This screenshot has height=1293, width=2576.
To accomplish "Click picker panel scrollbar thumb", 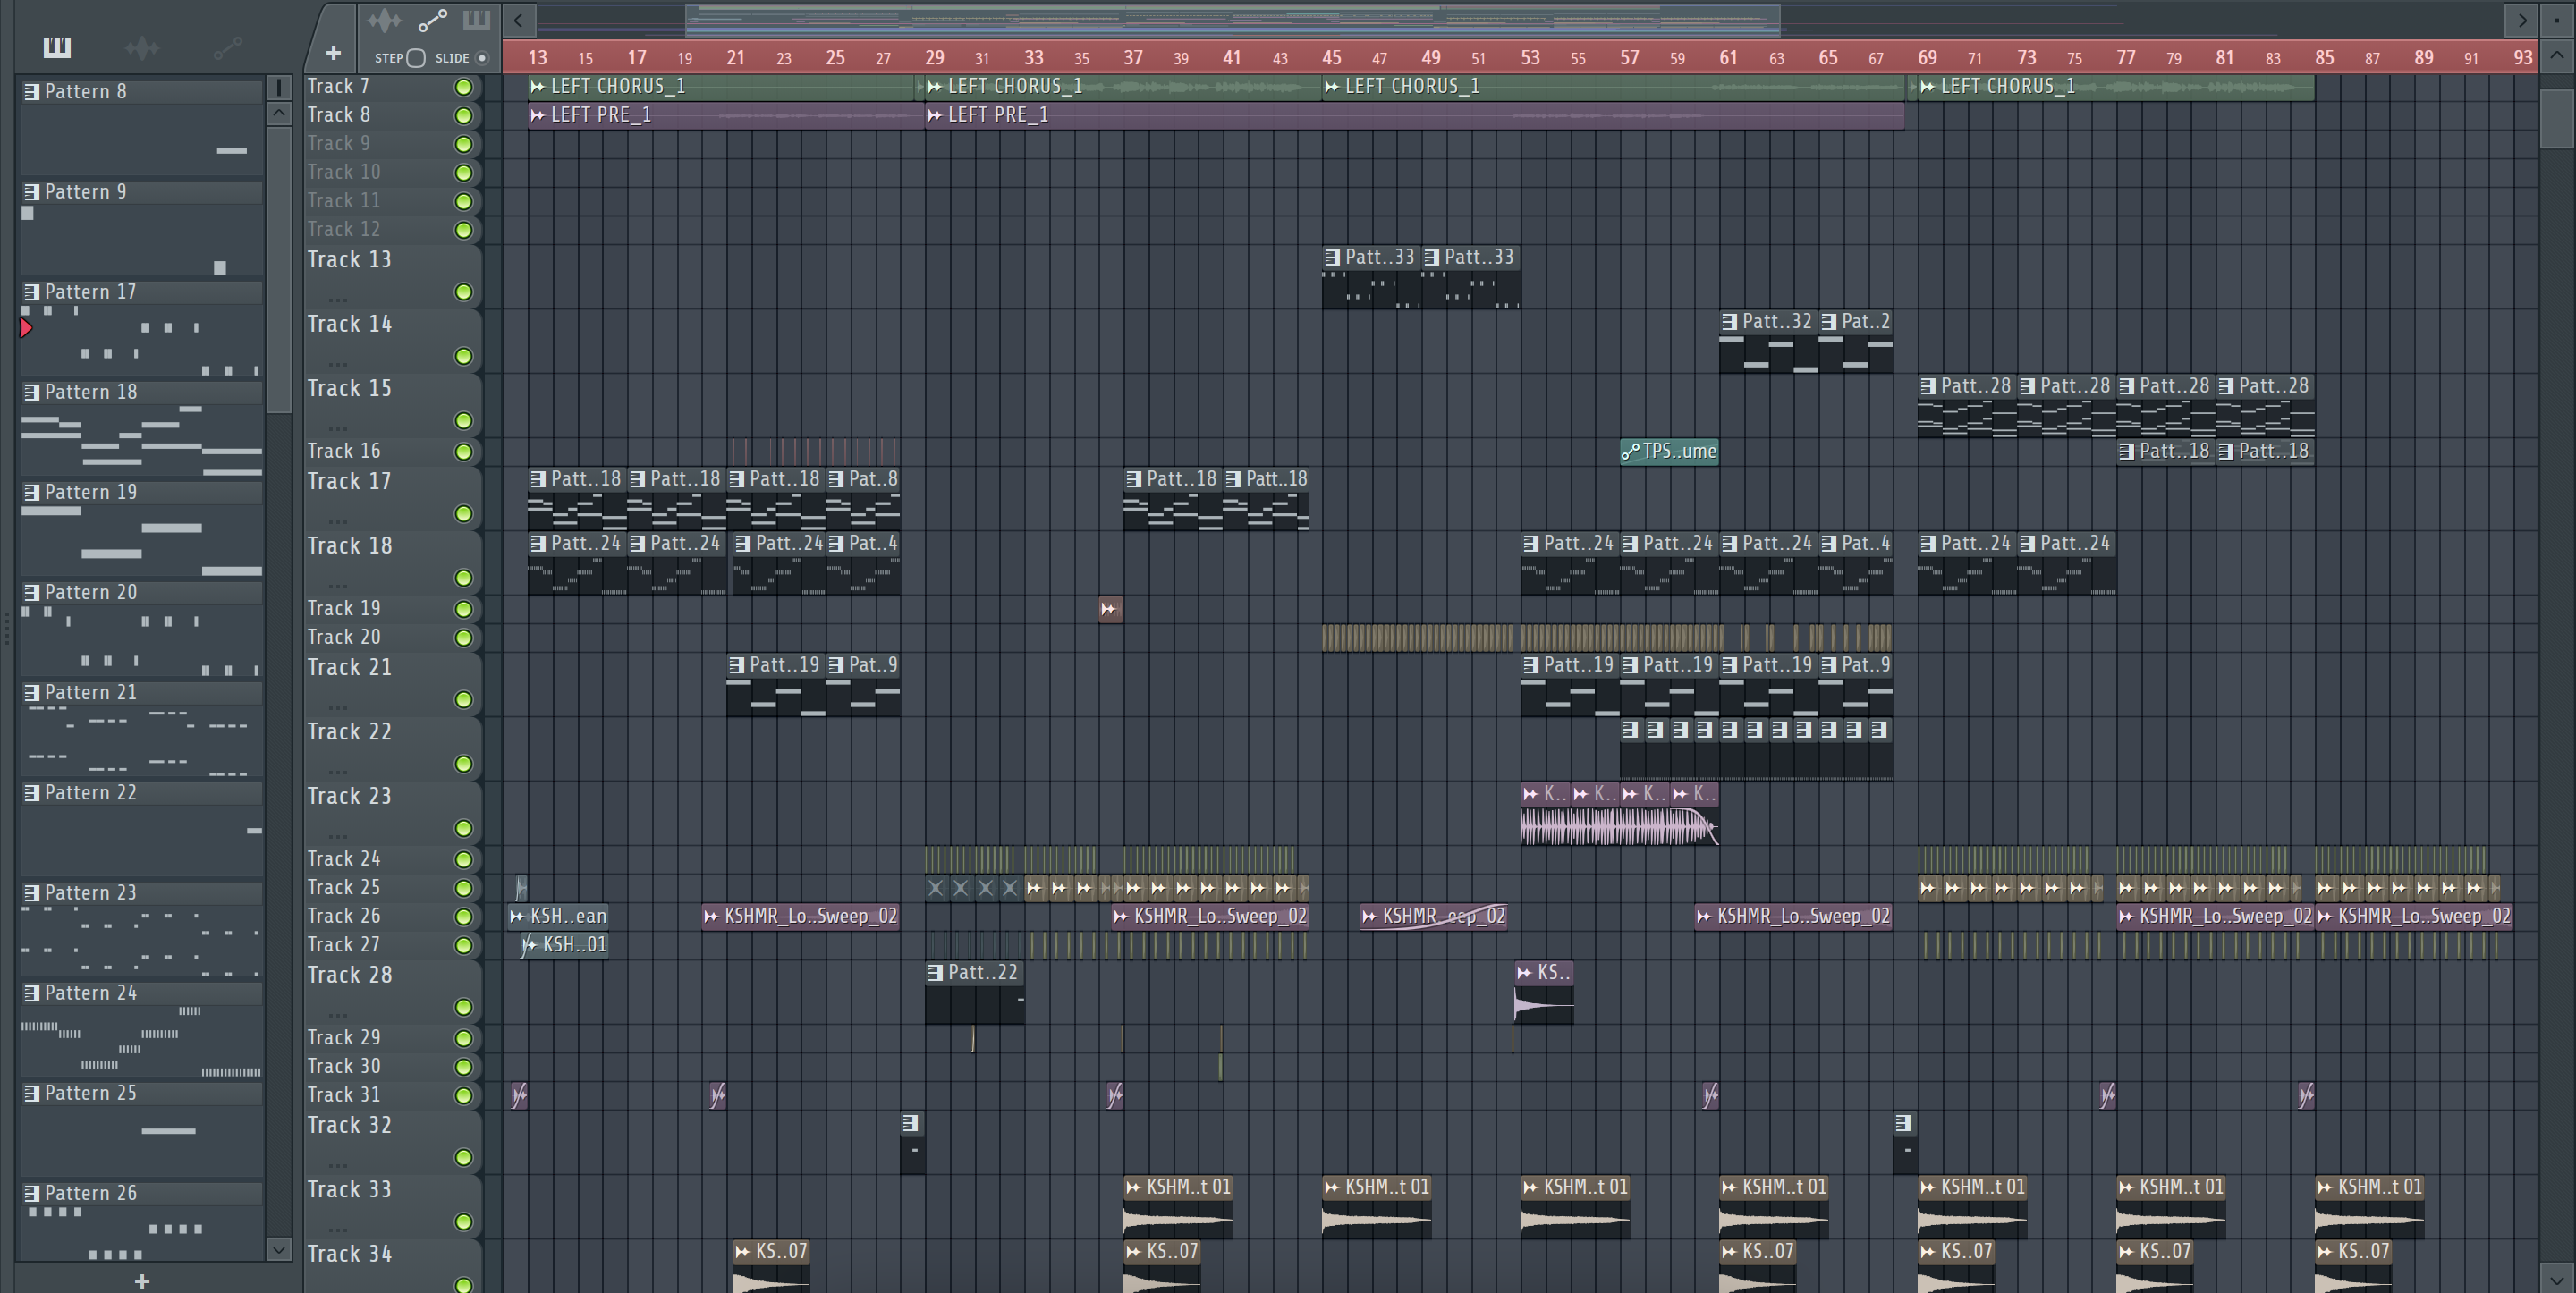I will click(279, 268).
